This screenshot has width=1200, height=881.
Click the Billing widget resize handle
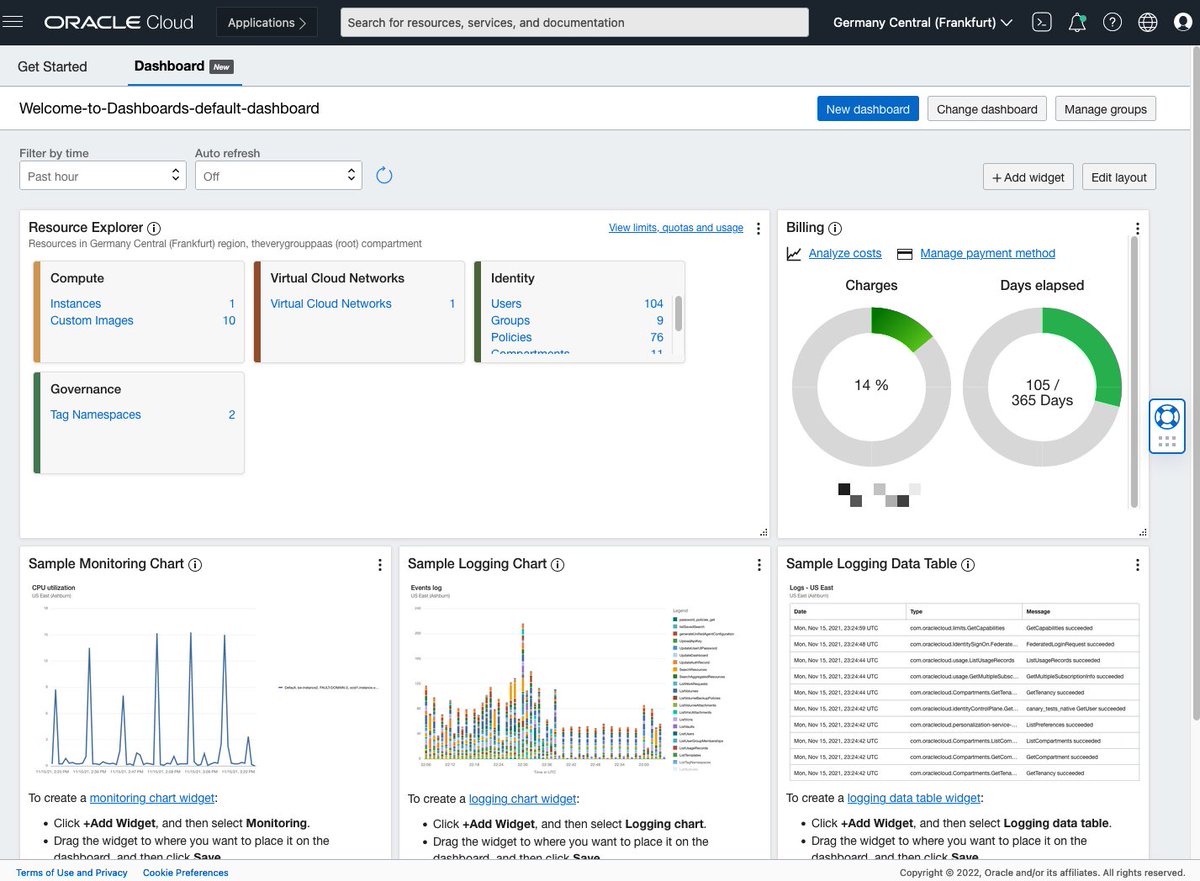(1142, 532)
